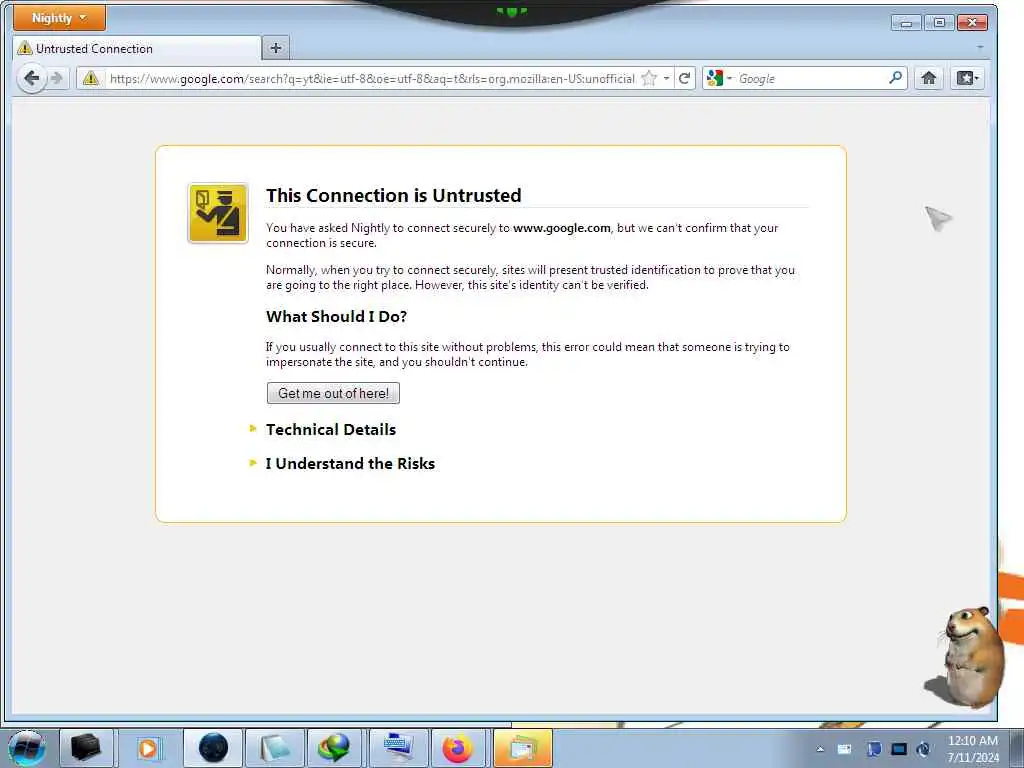The width and height of the screenshot is (1024, 768).
Task: Click the forward navigation arrow
Action: (x=57, y=78)
